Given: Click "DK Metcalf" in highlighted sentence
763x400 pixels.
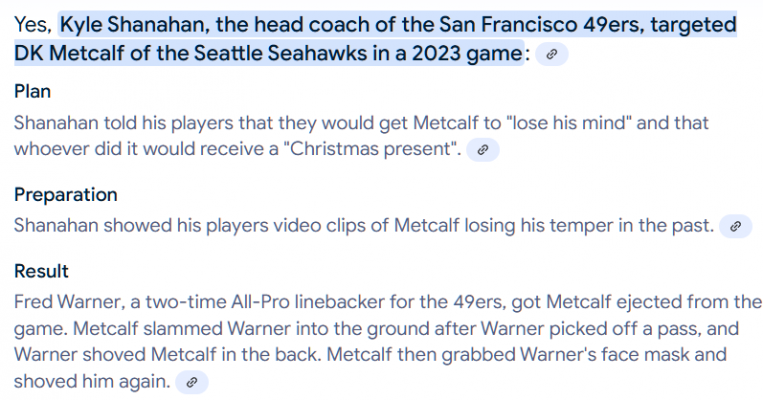Looking at the screenshot, I should (69, 53).
